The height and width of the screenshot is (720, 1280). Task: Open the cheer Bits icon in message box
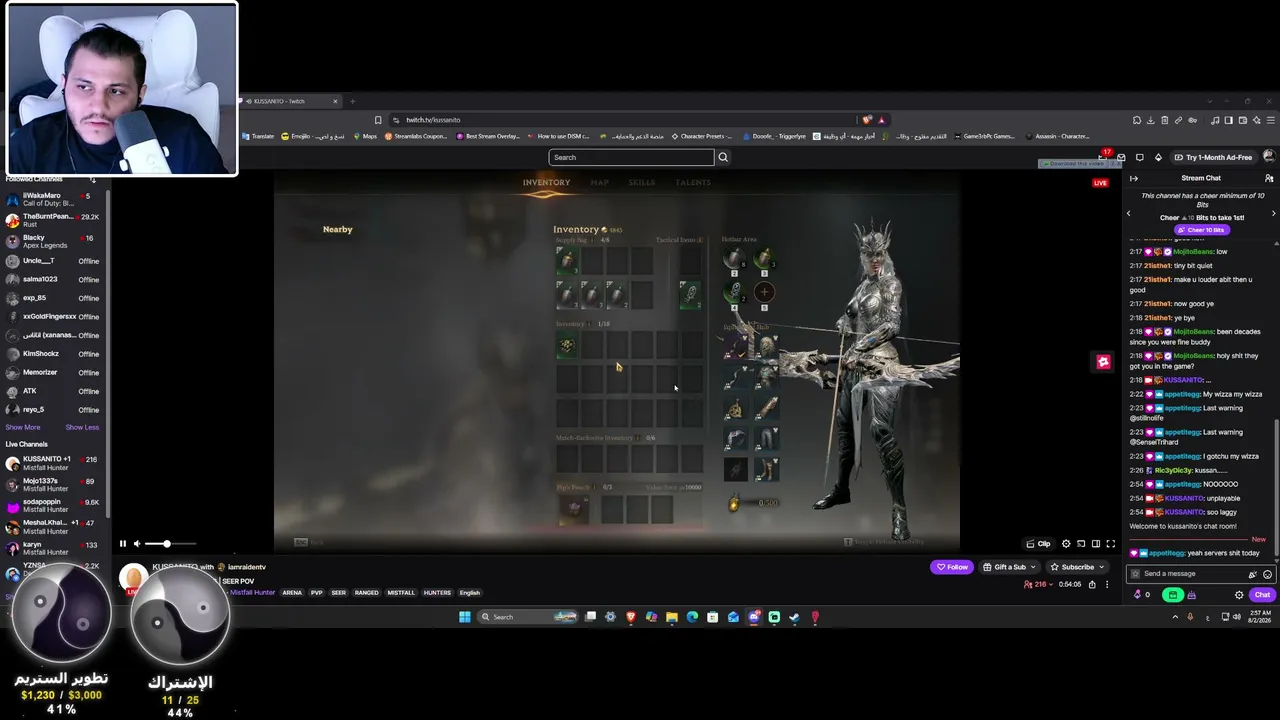coord(1252,574)
